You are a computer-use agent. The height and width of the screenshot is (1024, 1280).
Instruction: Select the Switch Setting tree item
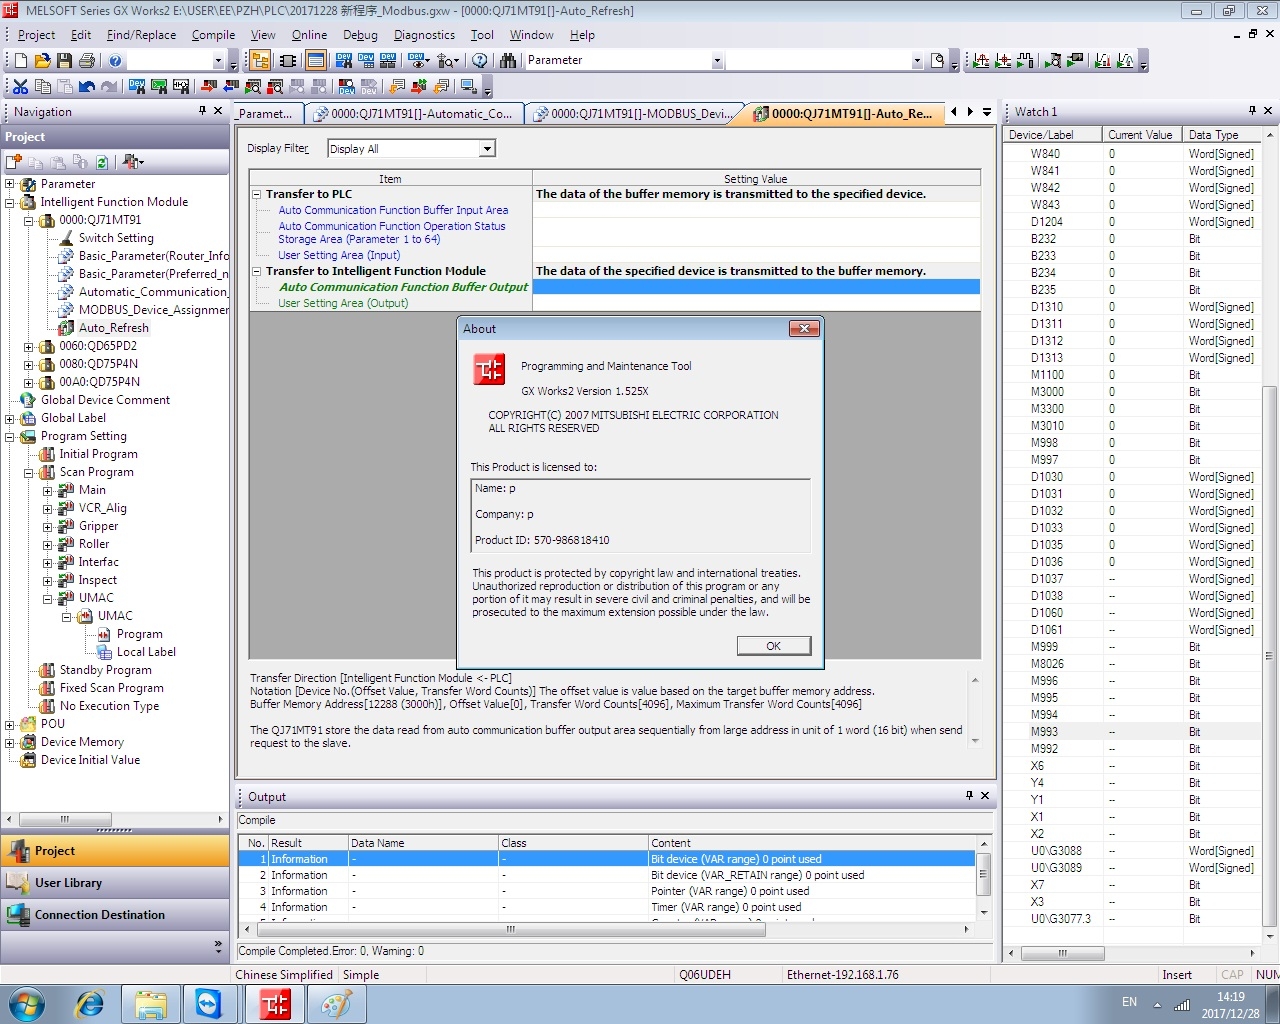[116, 238]
